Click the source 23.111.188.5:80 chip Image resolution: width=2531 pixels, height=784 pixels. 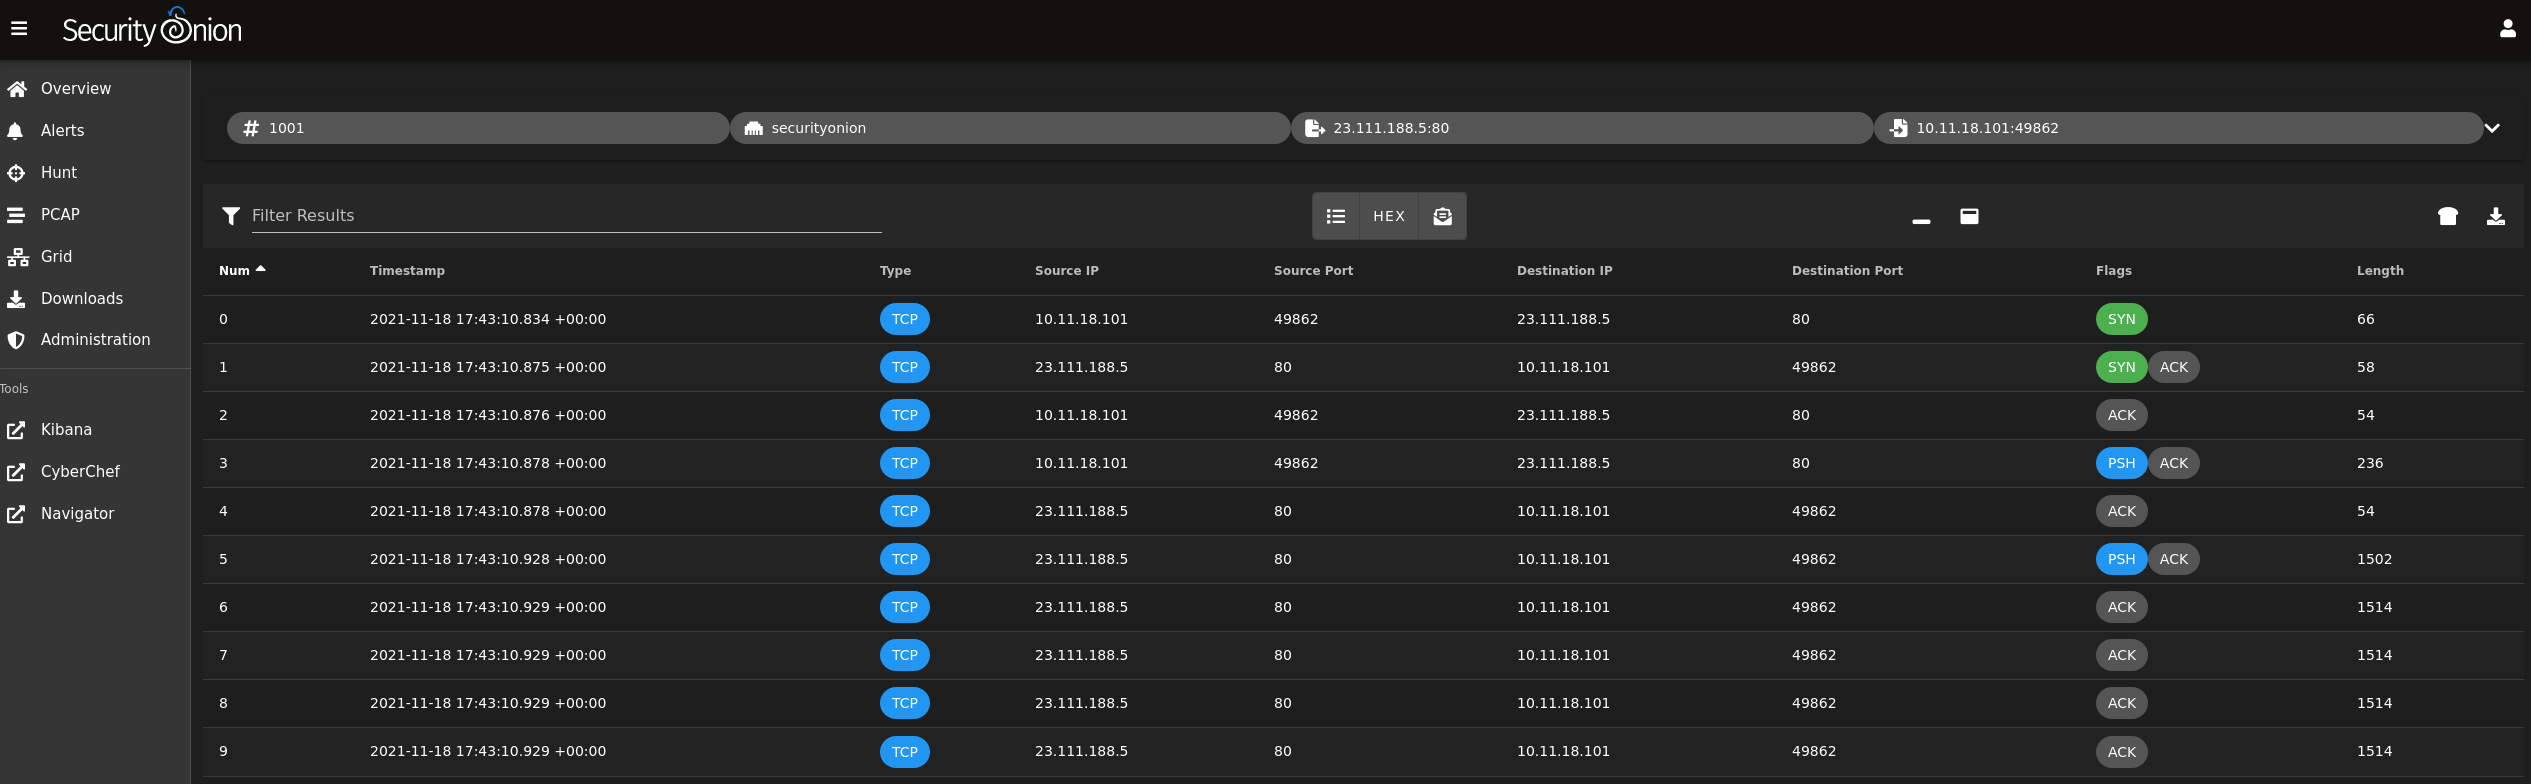(1582, 128)
